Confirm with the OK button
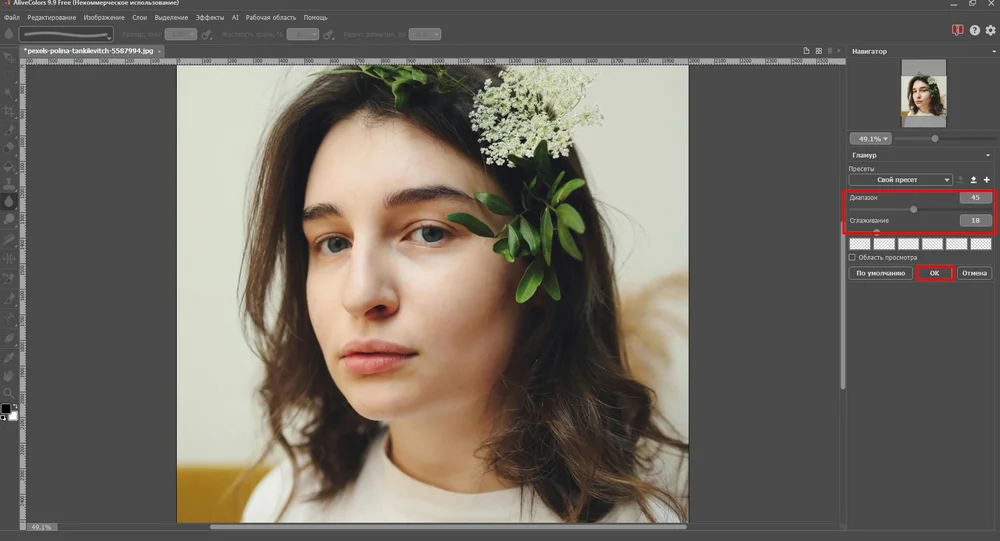This screenshot has height=541, width=1000. click(934, 273)
